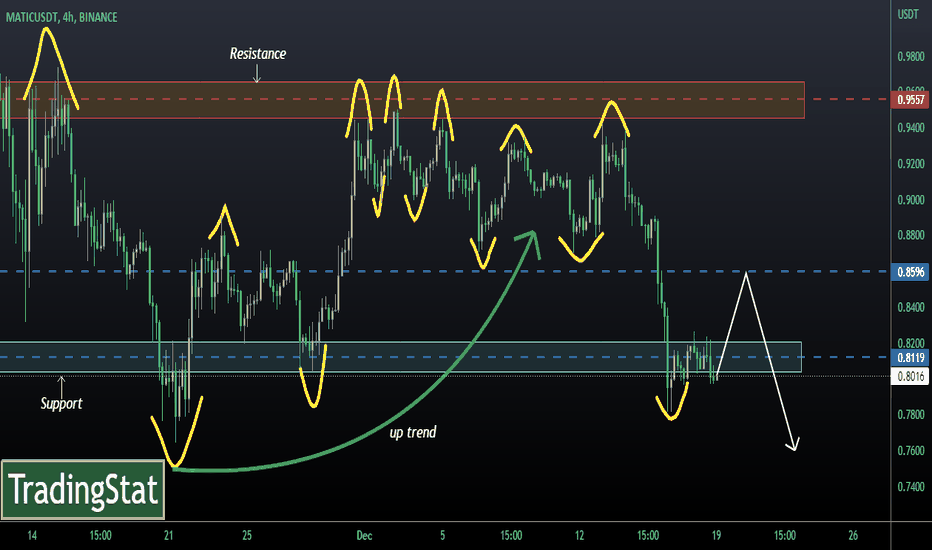Image resolution: width=932 pixels, height=550 pixels.
Task: Click the 5 date label on time axis
Action: (442, 535)
